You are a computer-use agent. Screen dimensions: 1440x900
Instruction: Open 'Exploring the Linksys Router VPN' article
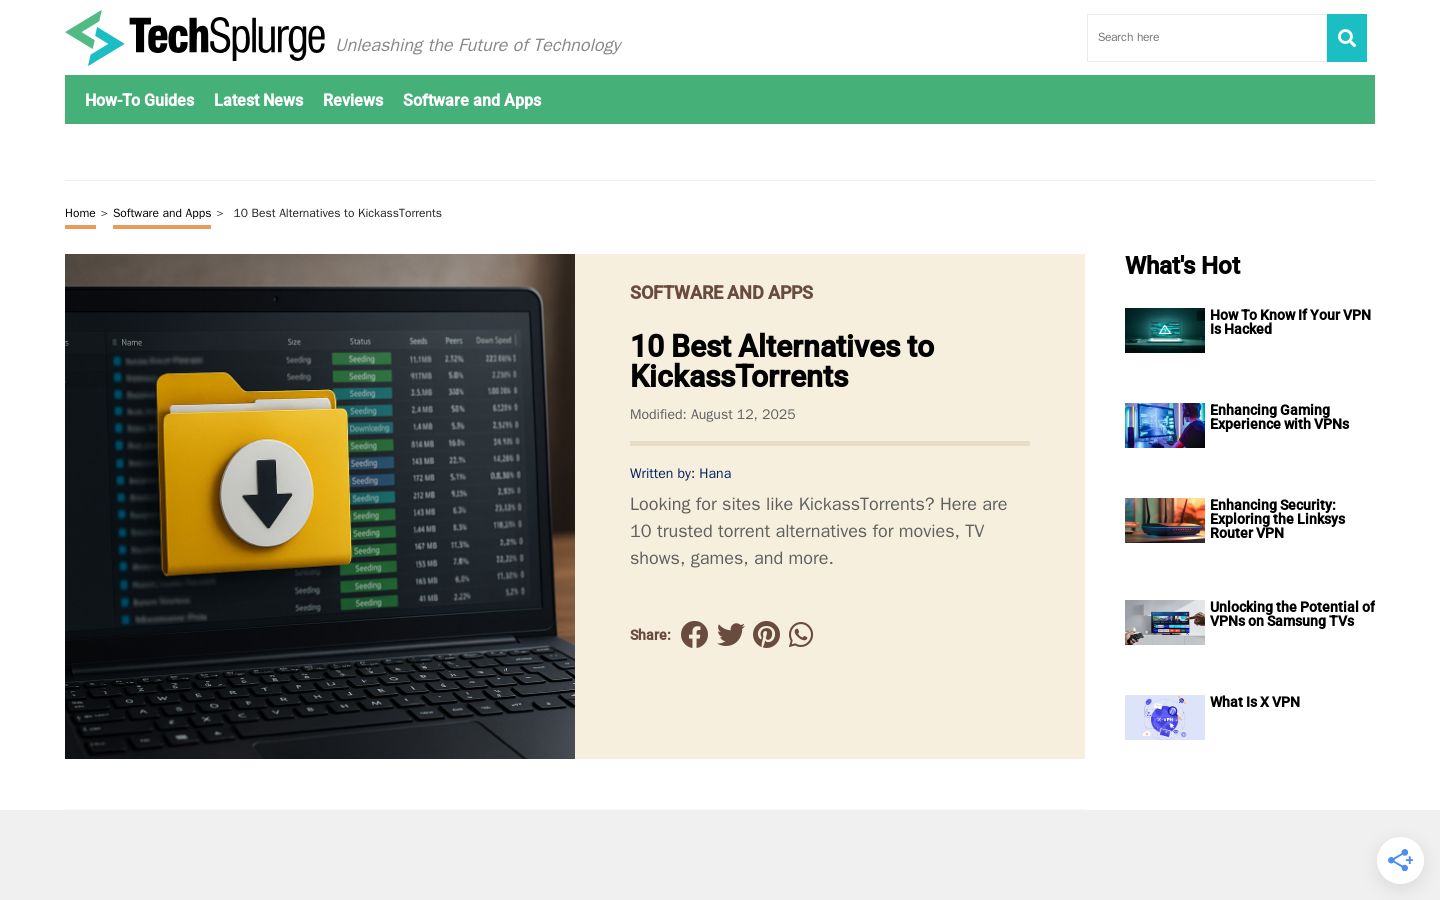tap(1277, 519)
